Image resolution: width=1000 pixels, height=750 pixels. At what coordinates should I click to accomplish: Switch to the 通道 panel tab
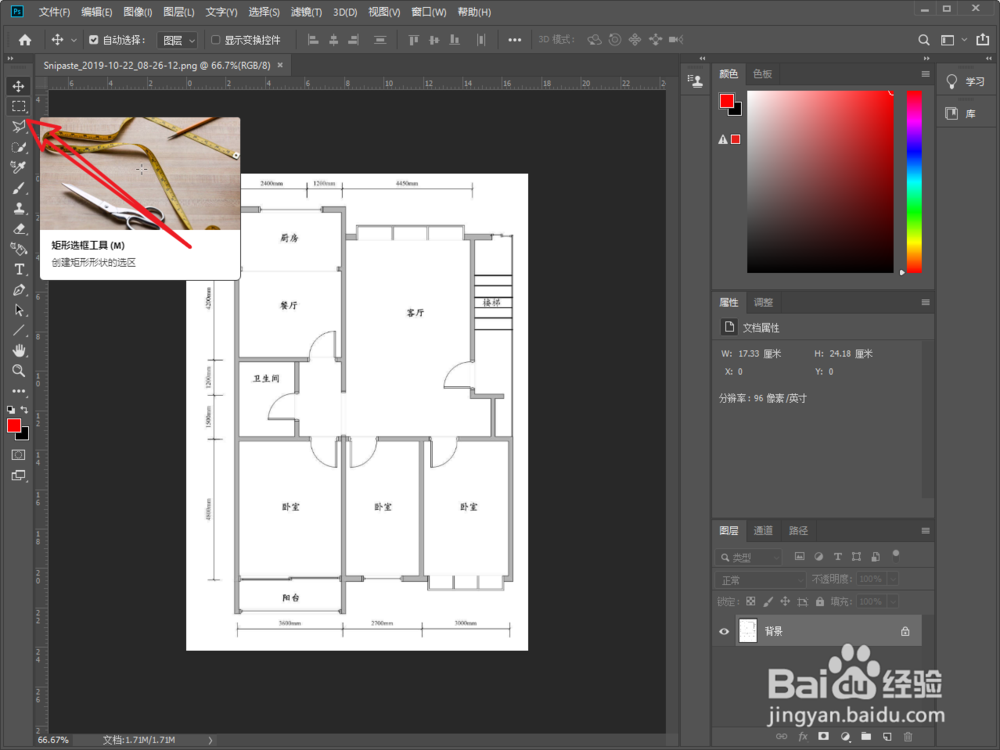click(764, 530)
